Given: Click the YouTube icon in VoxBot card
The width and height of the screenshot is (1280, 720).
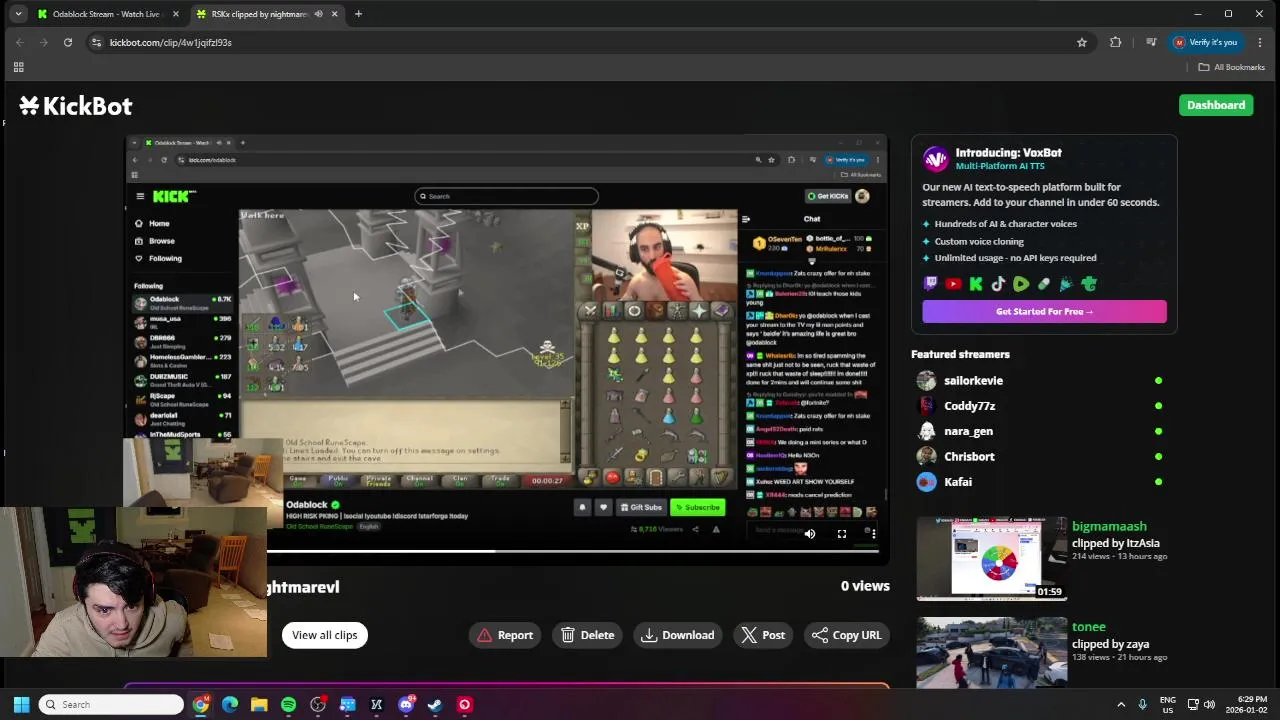Looking at the screenshot, I should pos(953,284).
